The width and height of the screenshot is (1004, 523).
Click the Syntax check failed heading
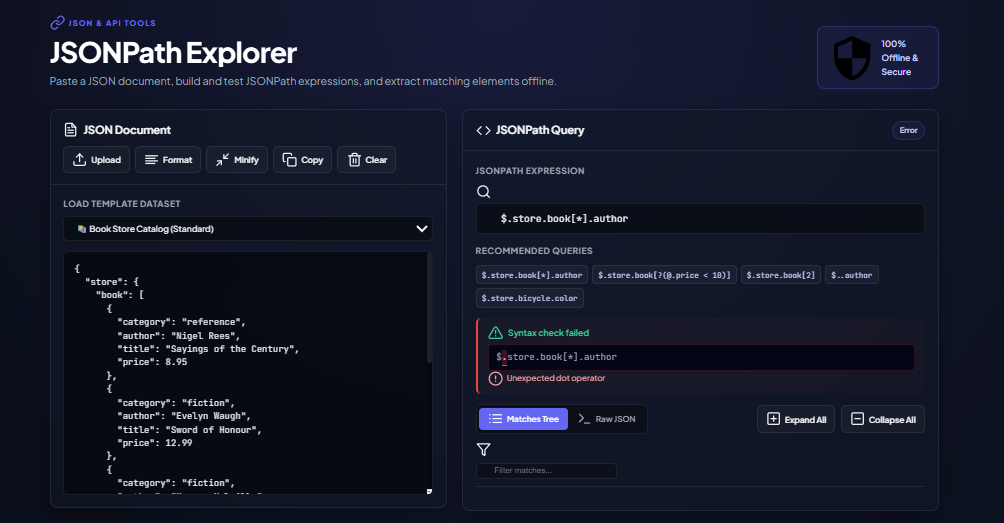548,333
